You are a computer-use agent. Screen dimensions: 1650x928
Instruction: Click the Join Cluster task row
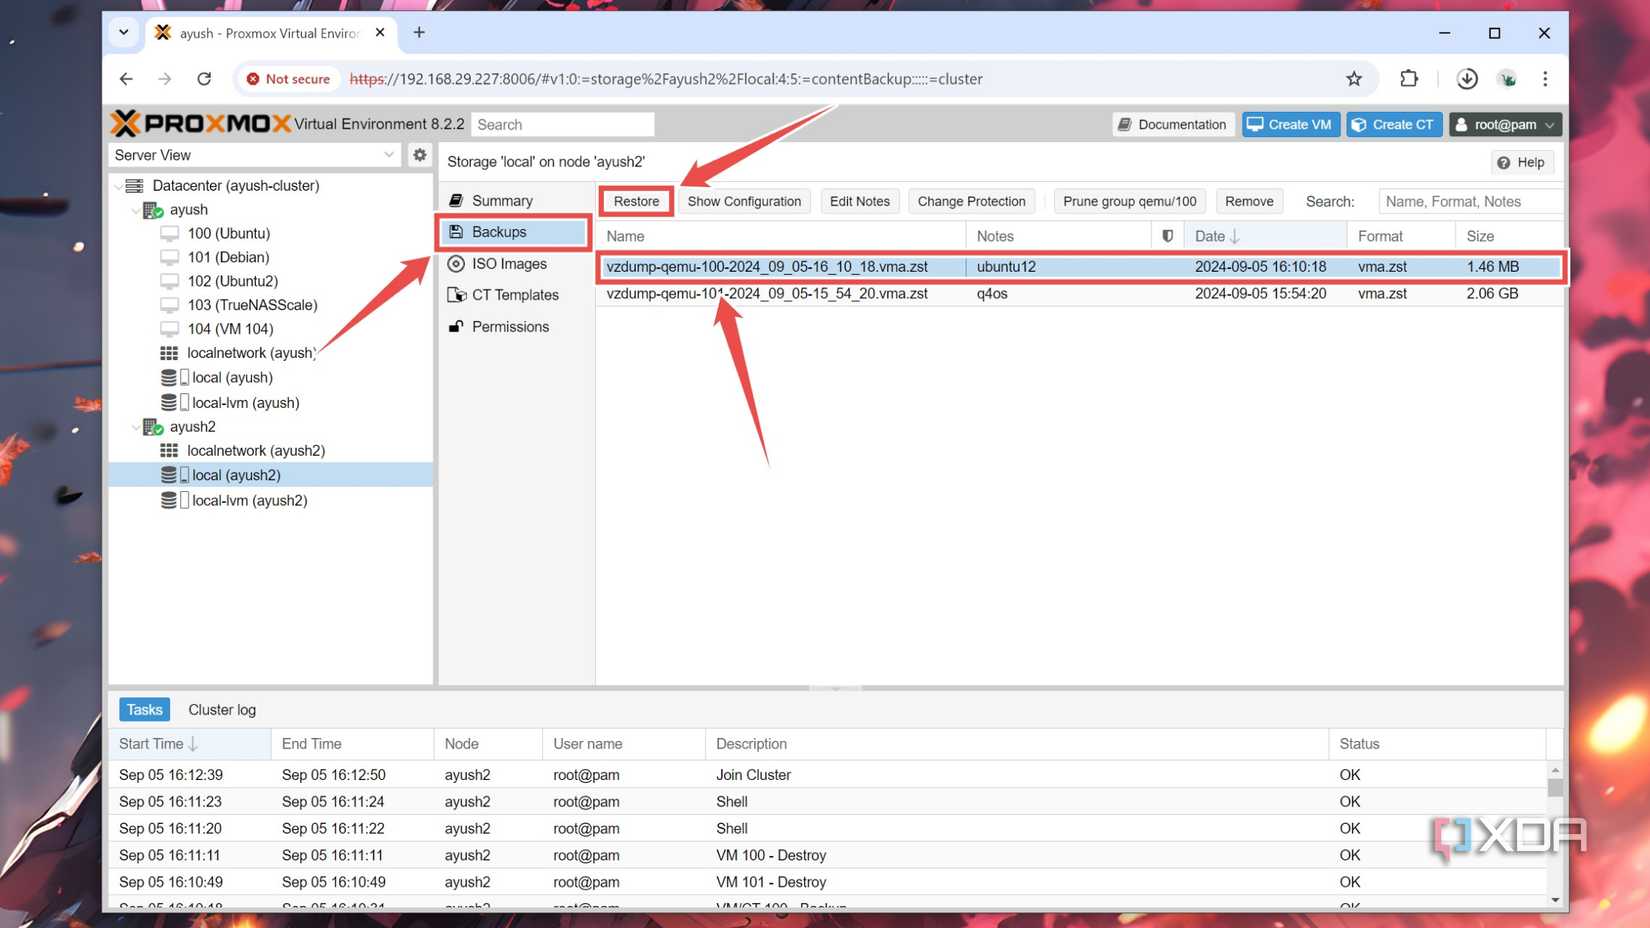(828, 775)
